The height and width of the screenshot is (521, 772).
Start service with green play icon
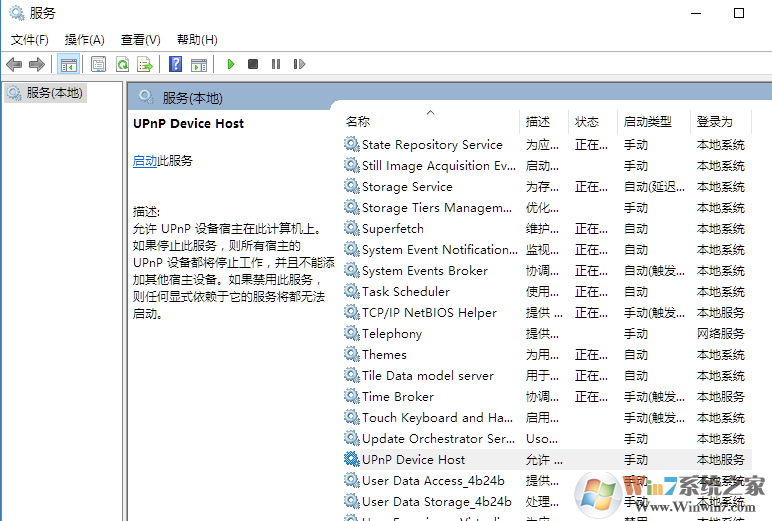[x=230, y=64]
